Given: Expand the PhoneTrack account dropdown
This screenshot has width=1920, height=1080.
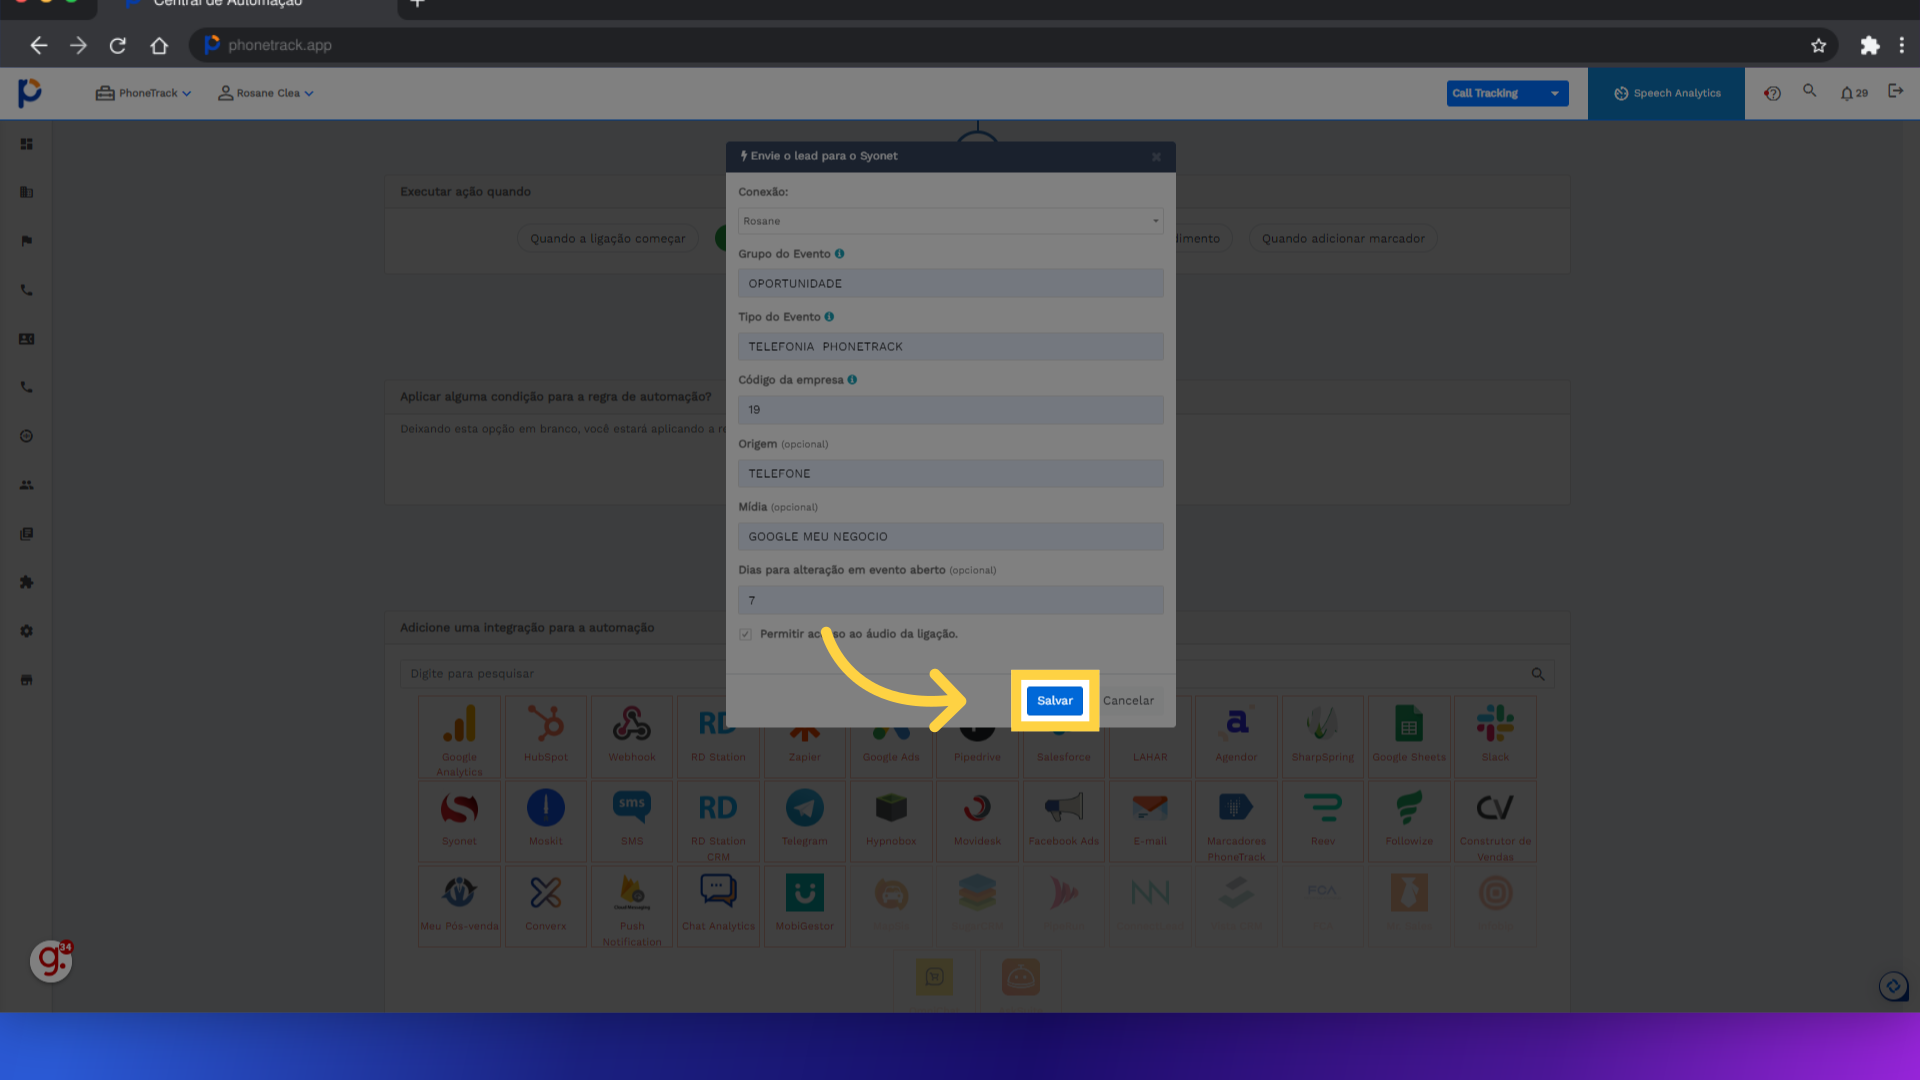Looking at the screenshot, I should pos(143,93).
